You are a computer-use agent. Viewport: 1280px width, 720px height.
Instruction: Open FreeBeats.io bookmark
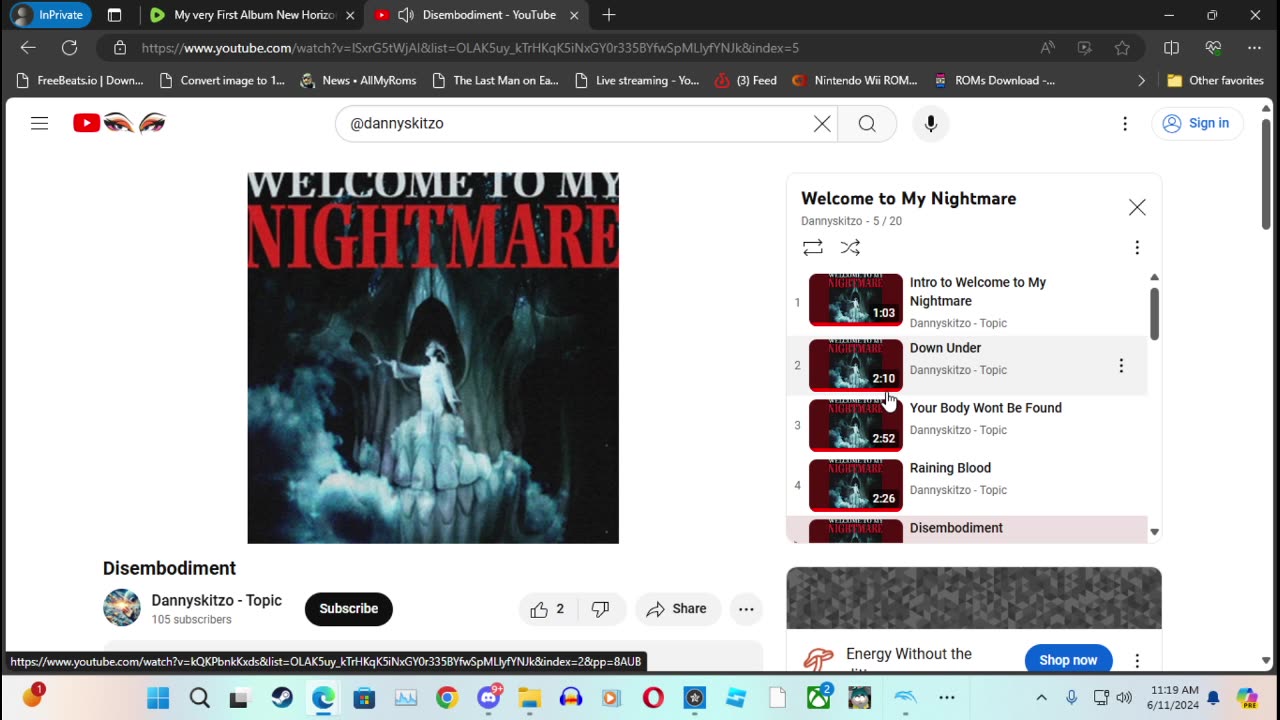pos(80,80)
